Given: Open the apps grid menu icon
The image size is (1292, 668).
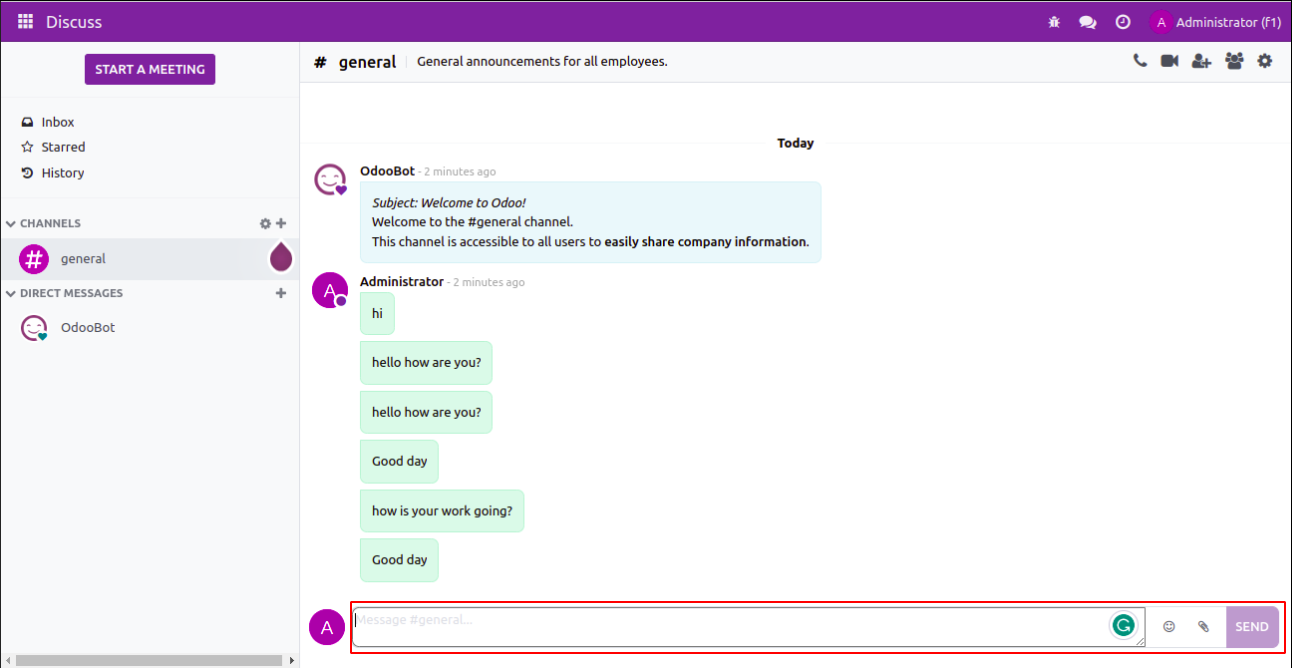Looking at the screenshot, I should (x=26, y=22).
